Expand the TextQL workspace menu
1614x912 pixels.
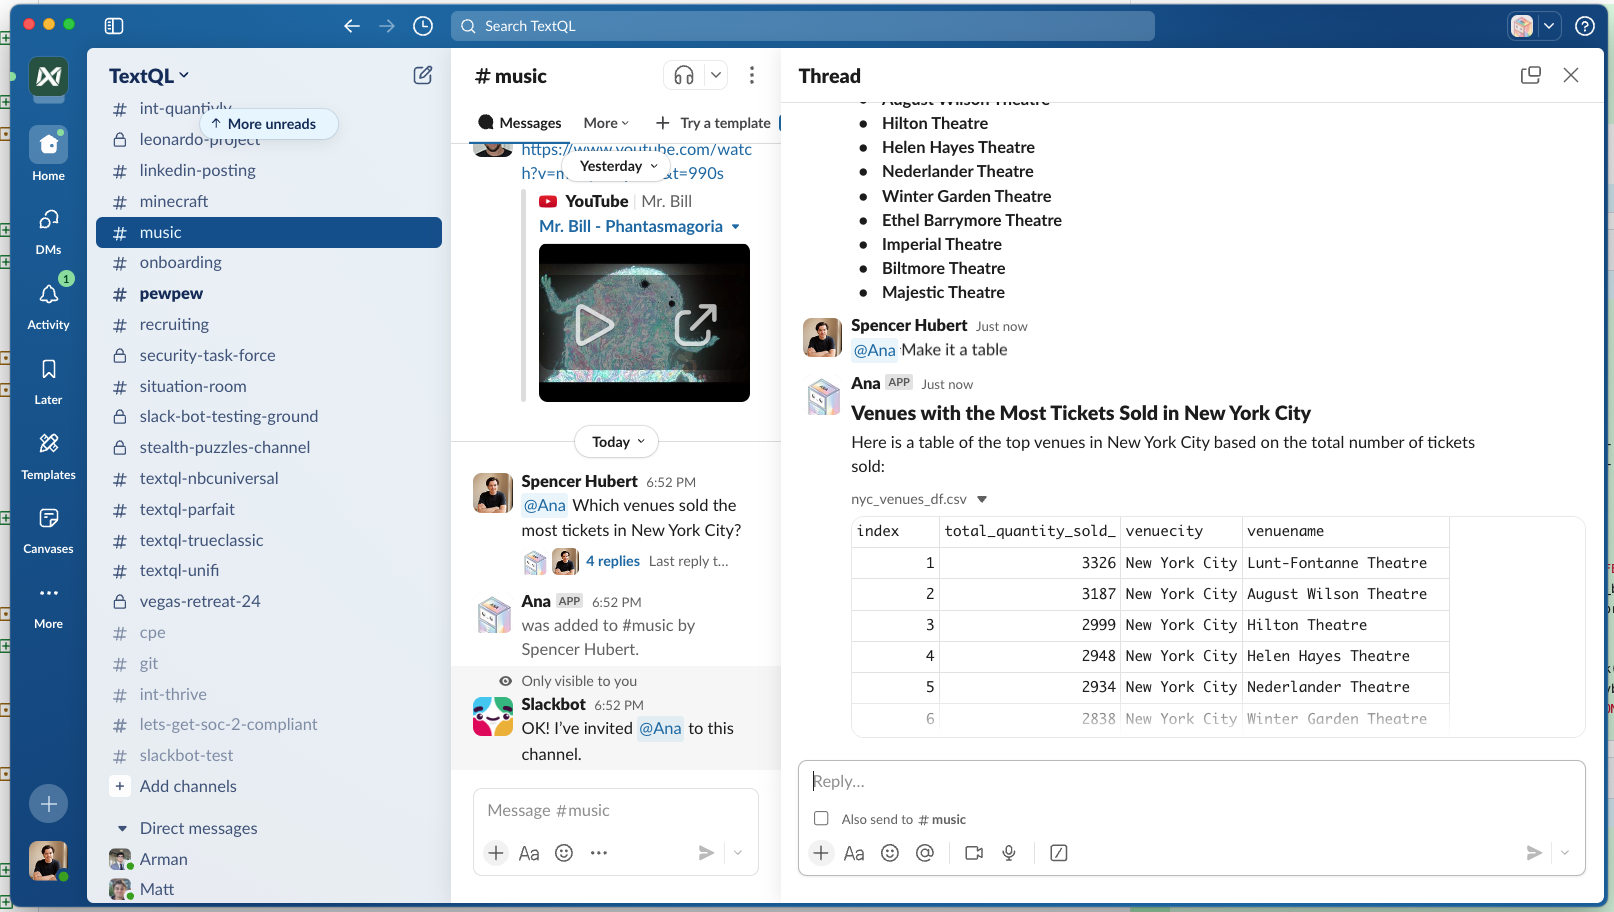149,76
